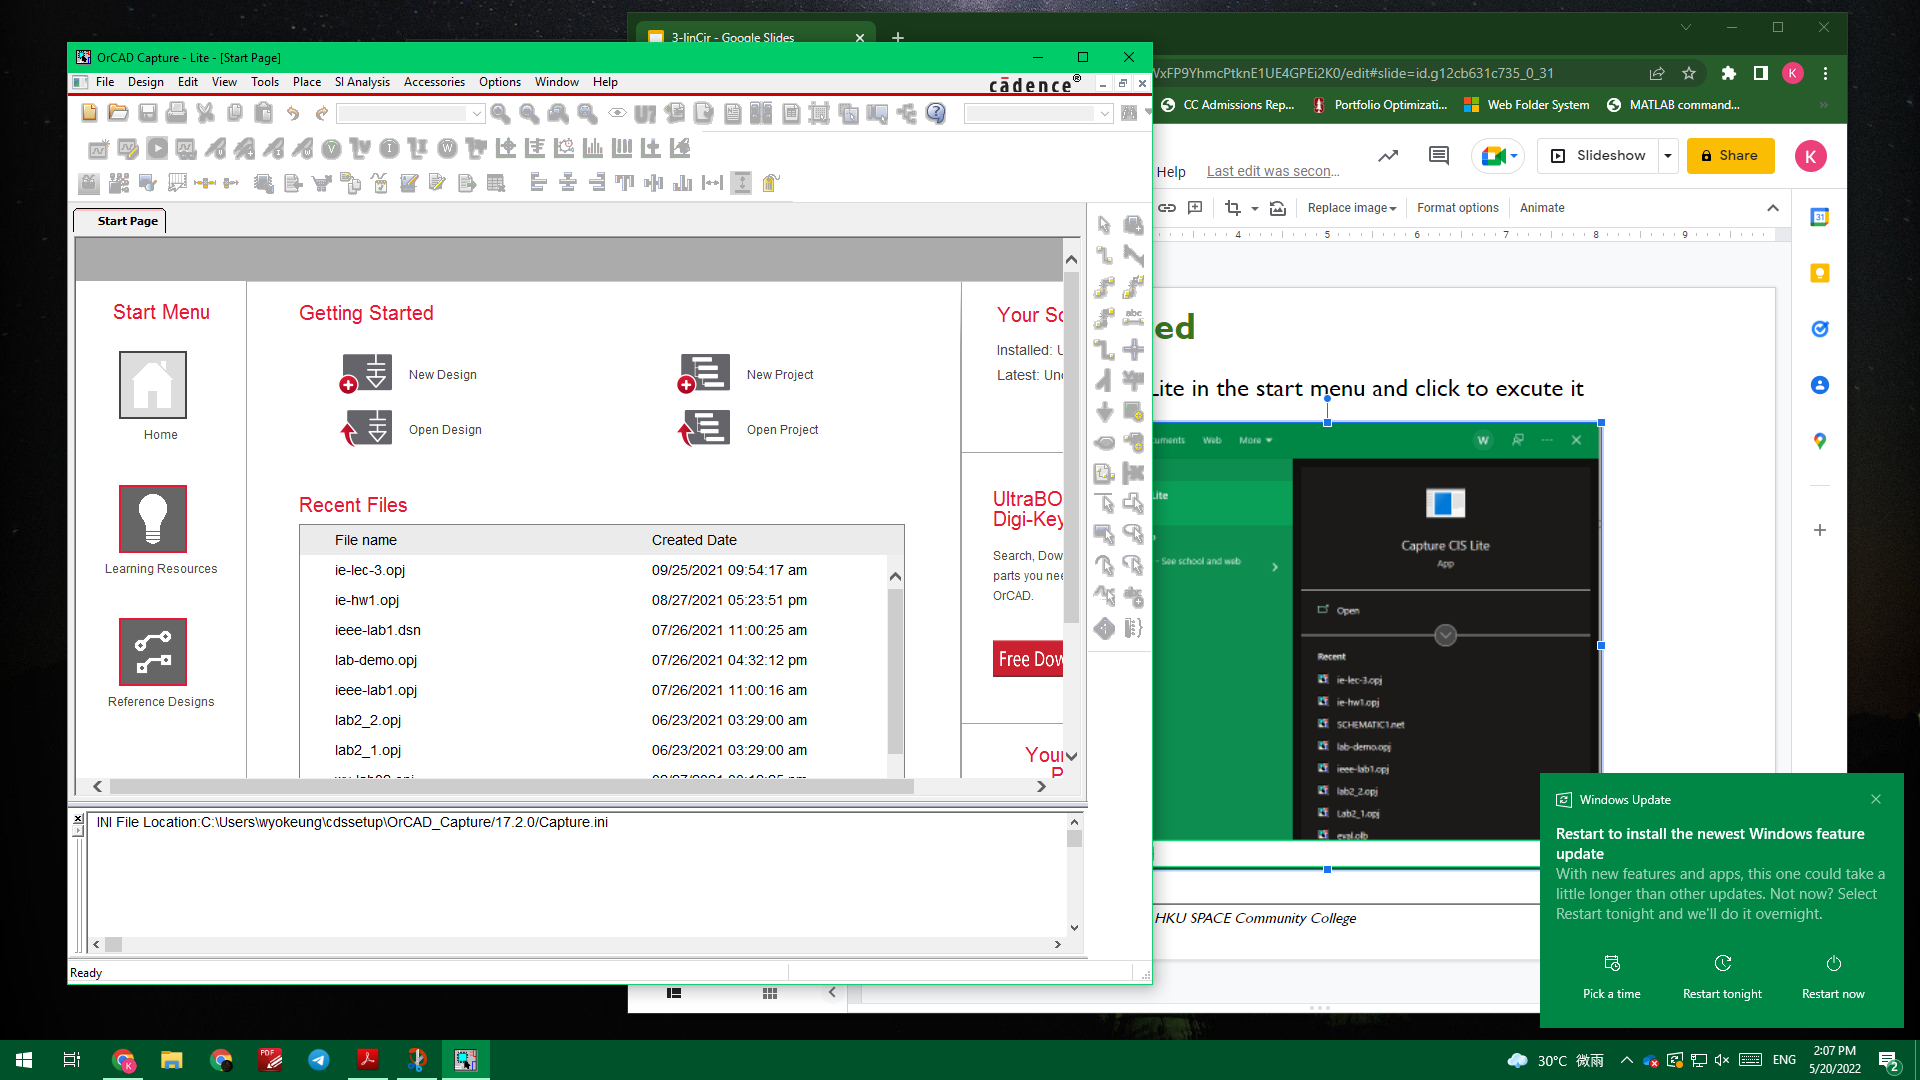Click the Format options button in Slides

coord(1457,208)
